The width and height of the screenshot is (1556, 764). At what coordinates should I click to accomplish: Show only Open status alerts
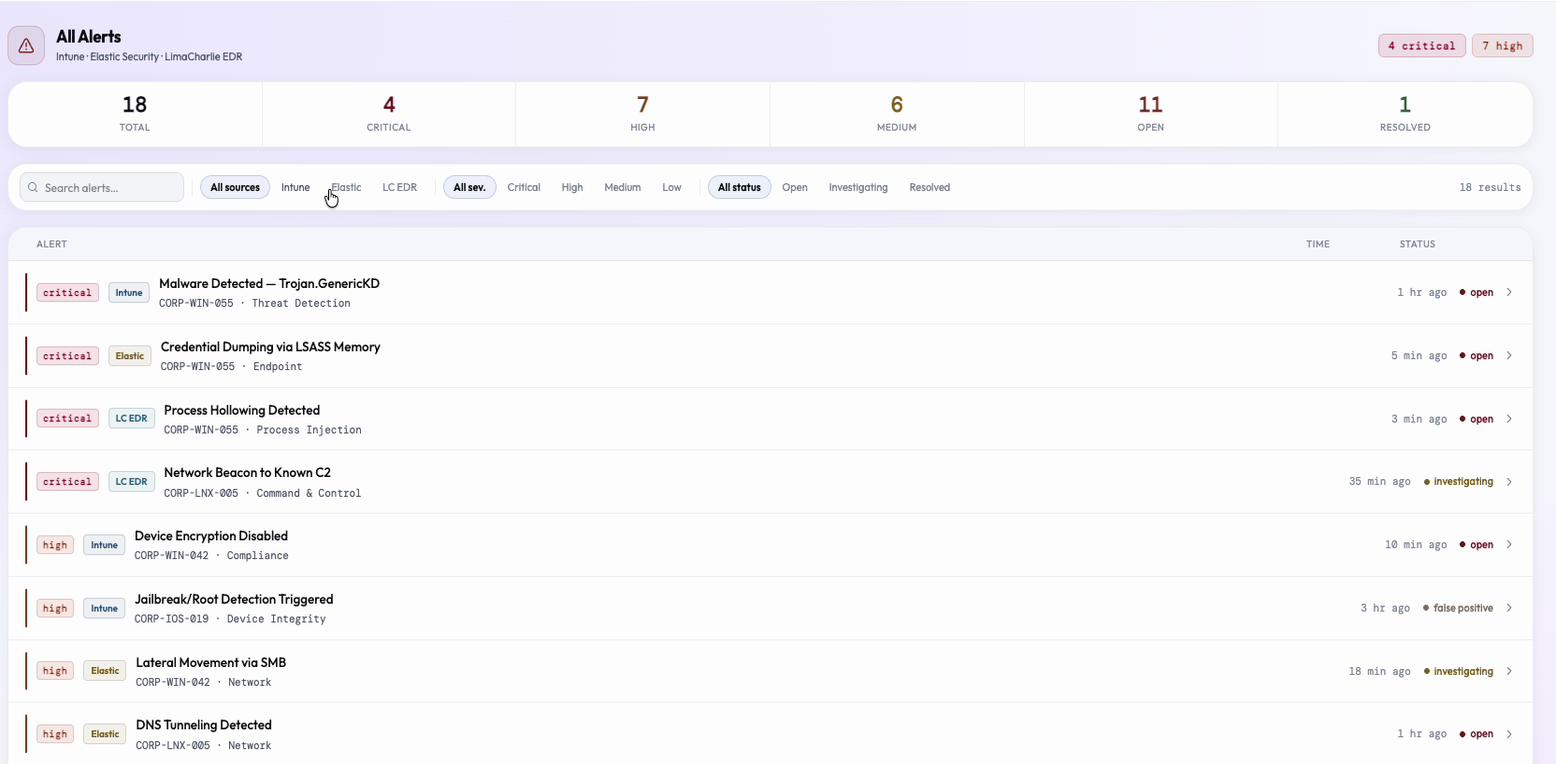pos(795,187)
